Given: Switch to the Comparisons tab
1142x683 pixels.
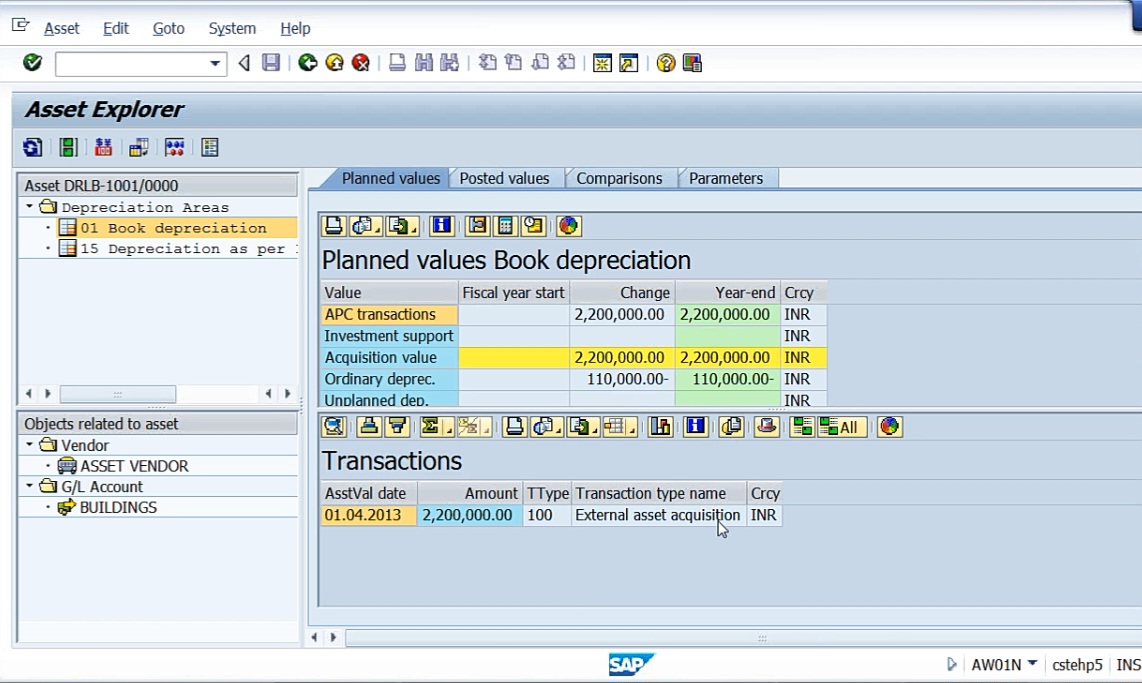Looking at the screenshot, I should click(619, 178).
